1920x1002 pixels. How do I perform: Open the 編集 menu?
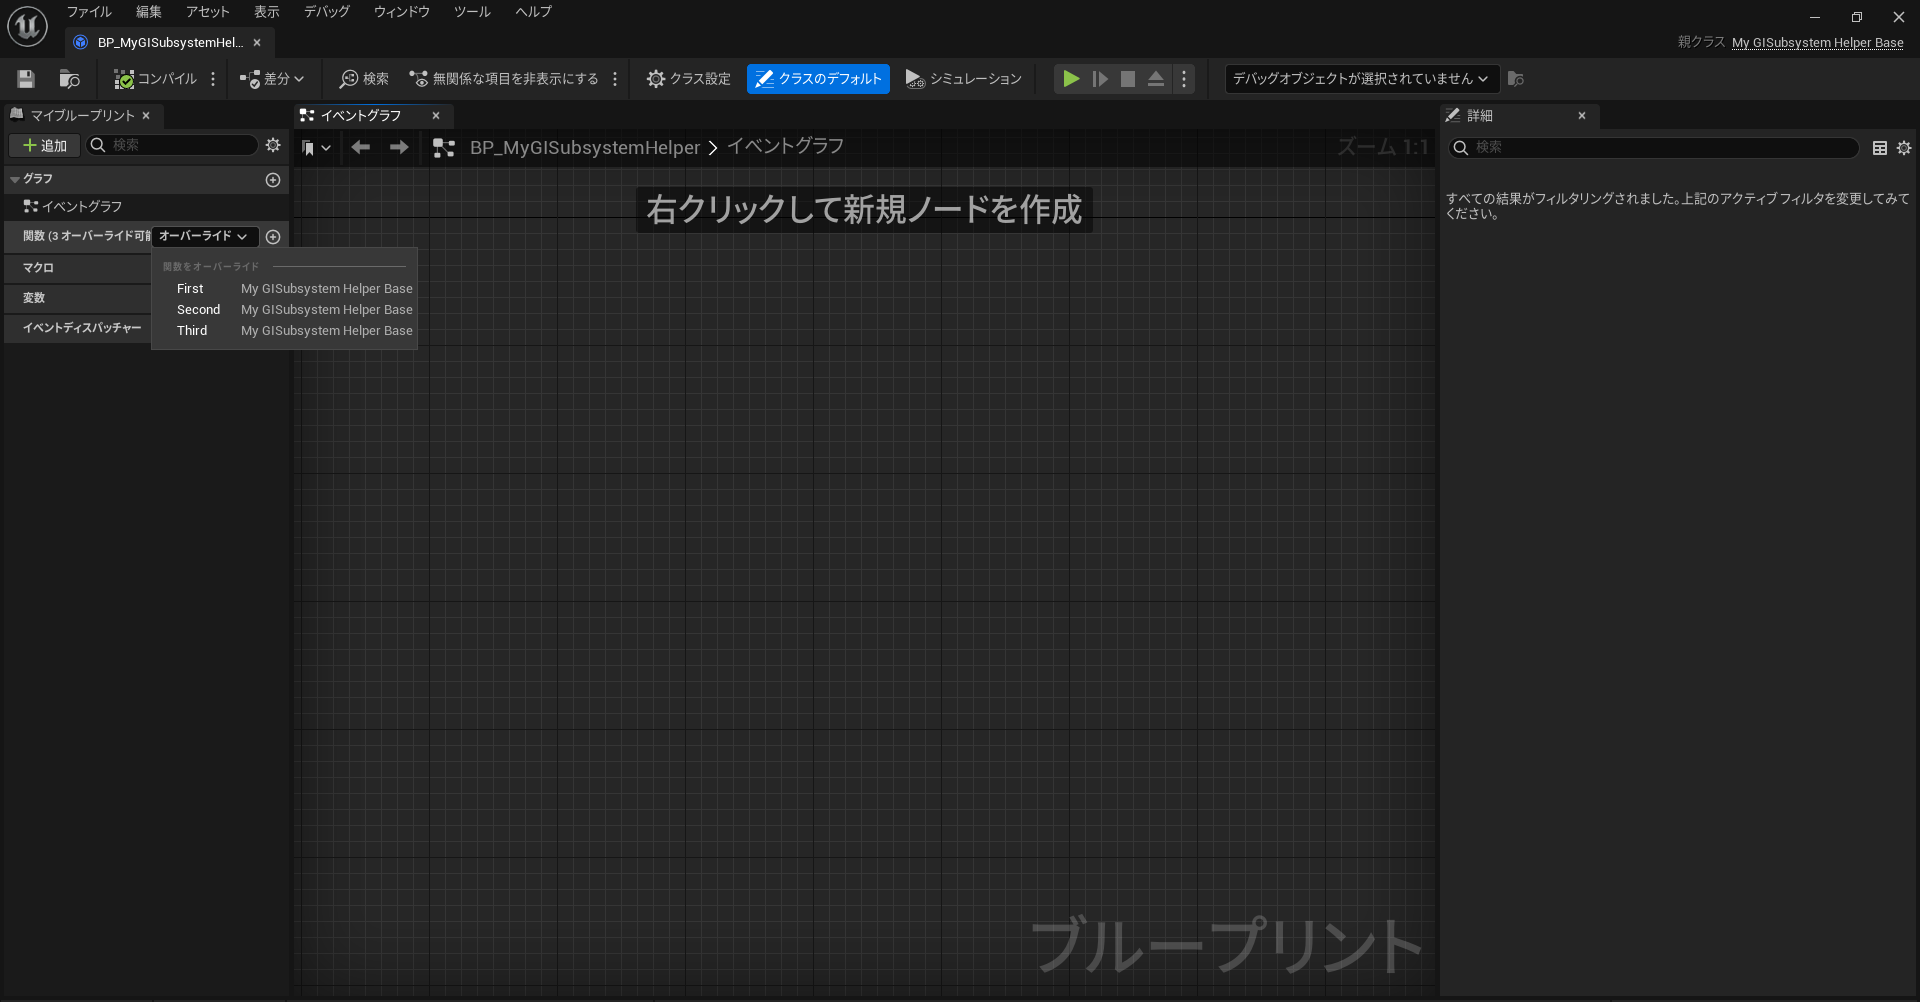click(149, 12)
